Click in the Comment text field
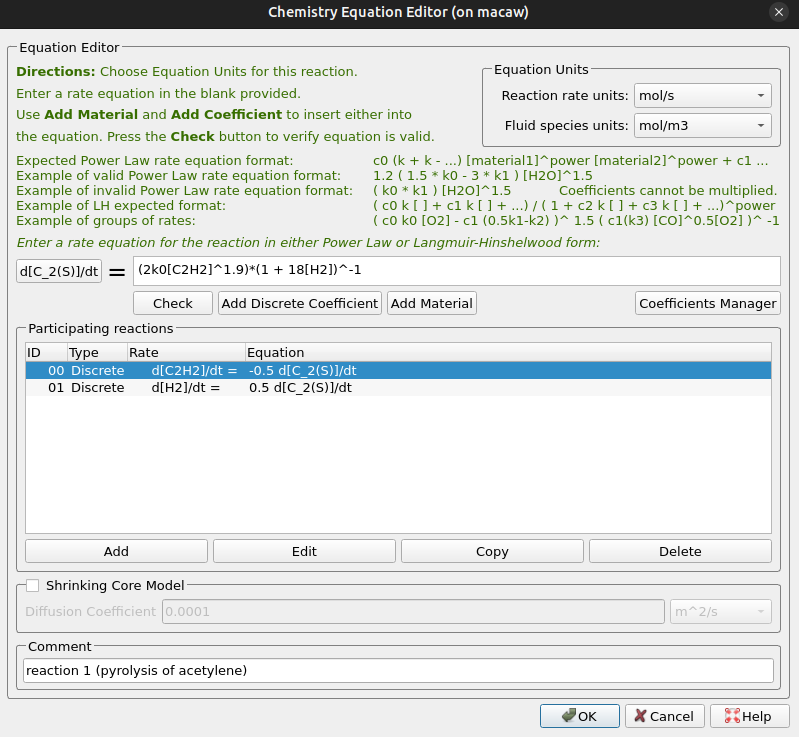This screenshot has height=737, width=799. (398, 670)
